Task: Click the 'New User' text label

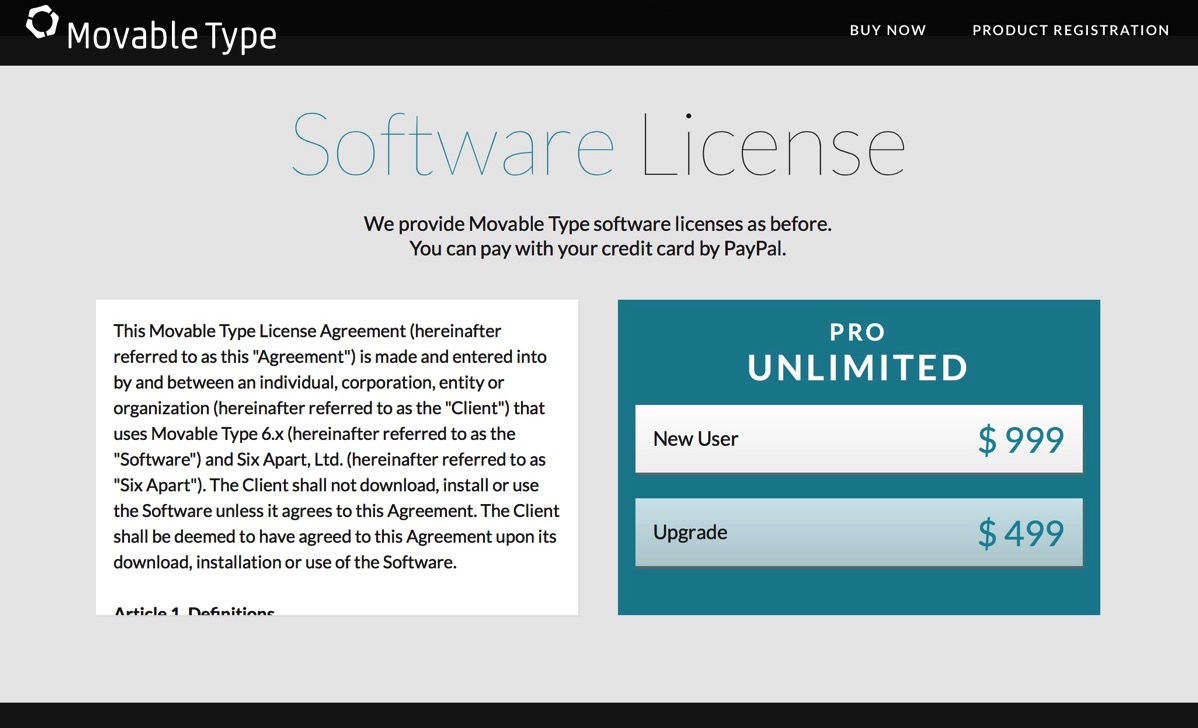Action: [x=695, y=438]
